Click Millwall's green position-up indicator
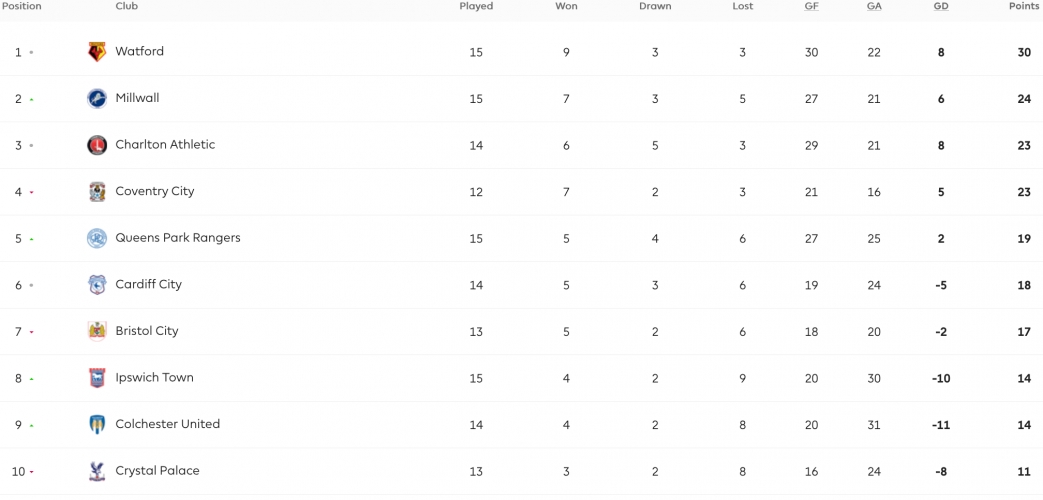Image resolution: width=1043 pixels, height=500 pixels. pyautogui.click(x=31, y=100)
